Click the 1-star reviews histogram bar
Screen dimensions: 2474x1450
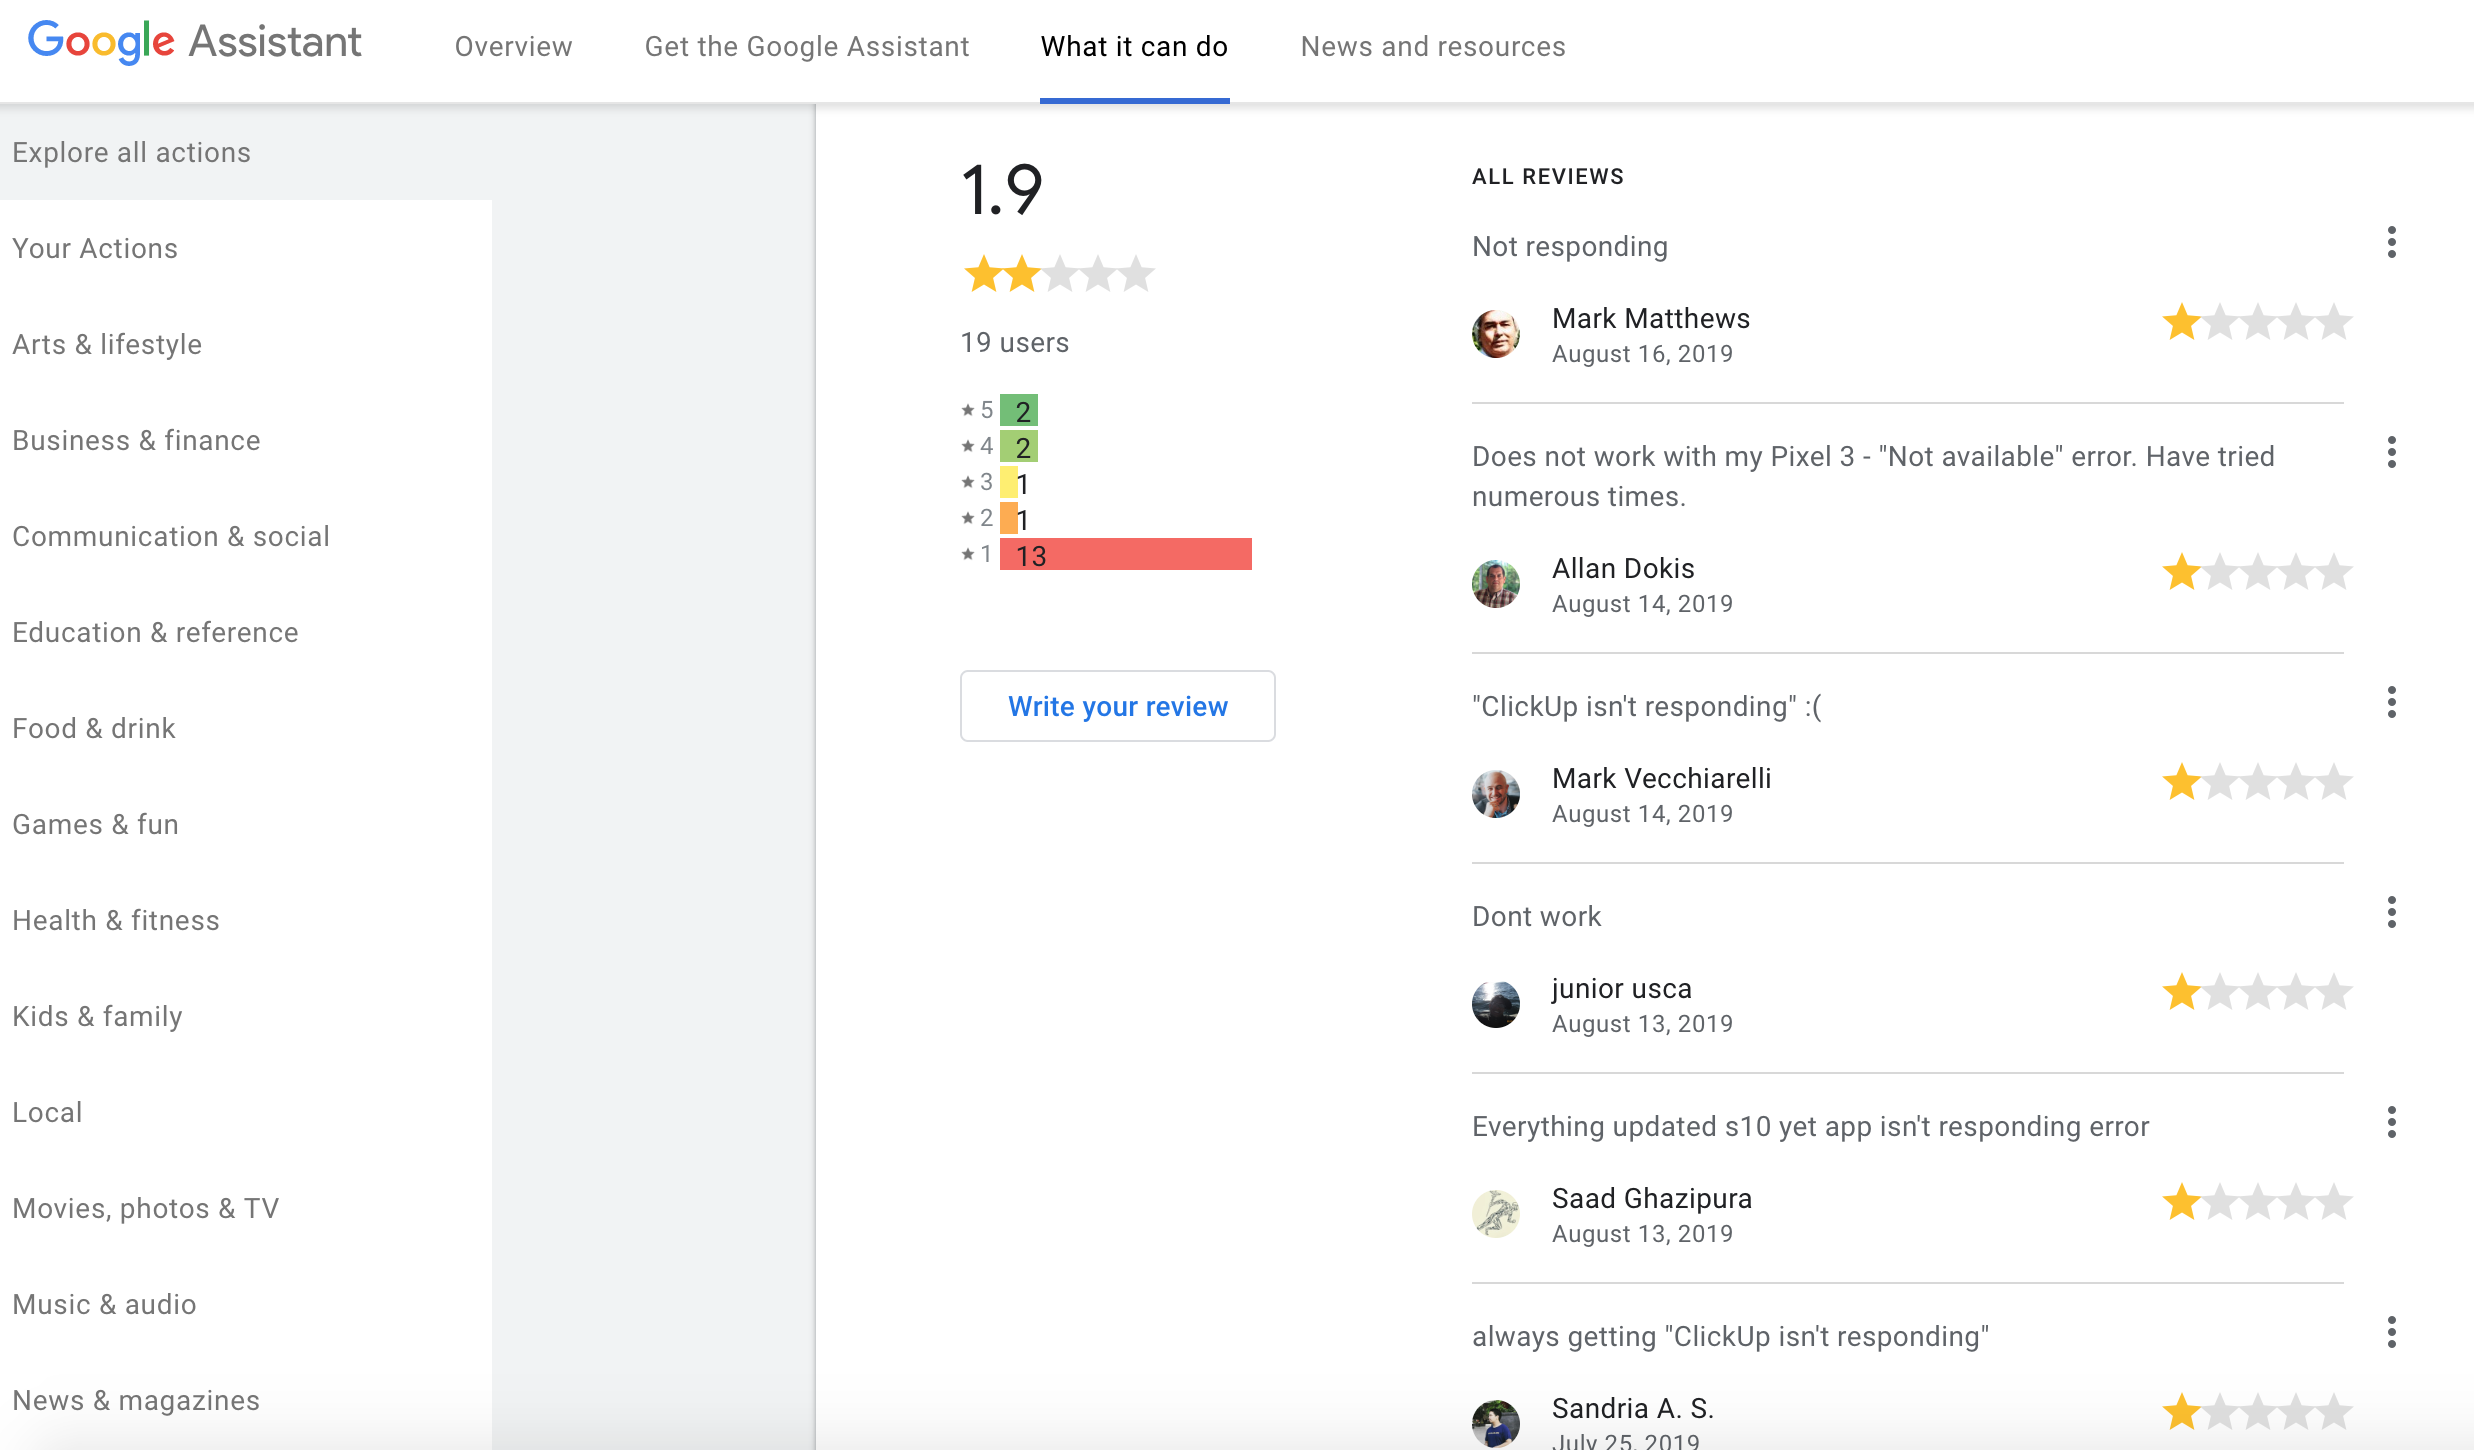1125,554
